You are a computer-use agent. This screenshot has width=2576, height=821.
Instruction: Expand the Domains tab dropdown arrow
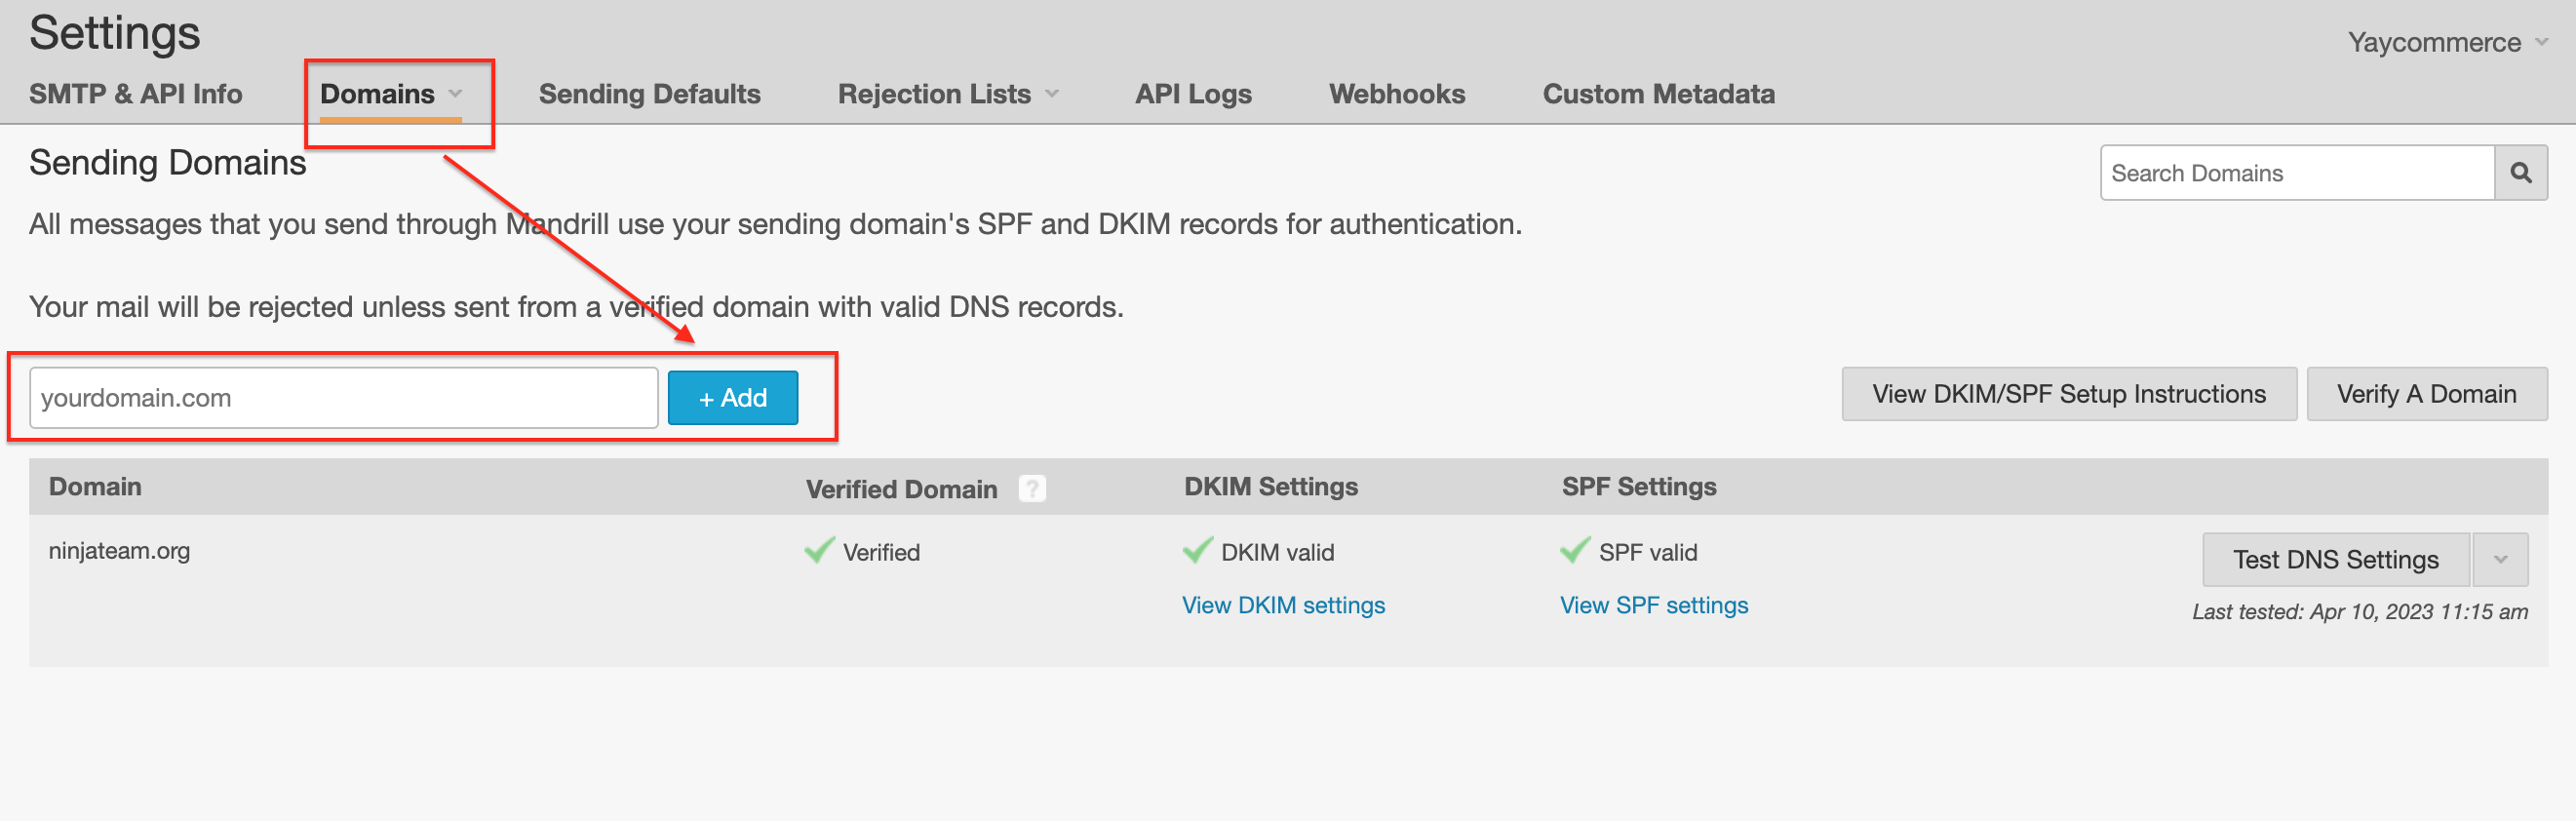[x=456, y=94]
